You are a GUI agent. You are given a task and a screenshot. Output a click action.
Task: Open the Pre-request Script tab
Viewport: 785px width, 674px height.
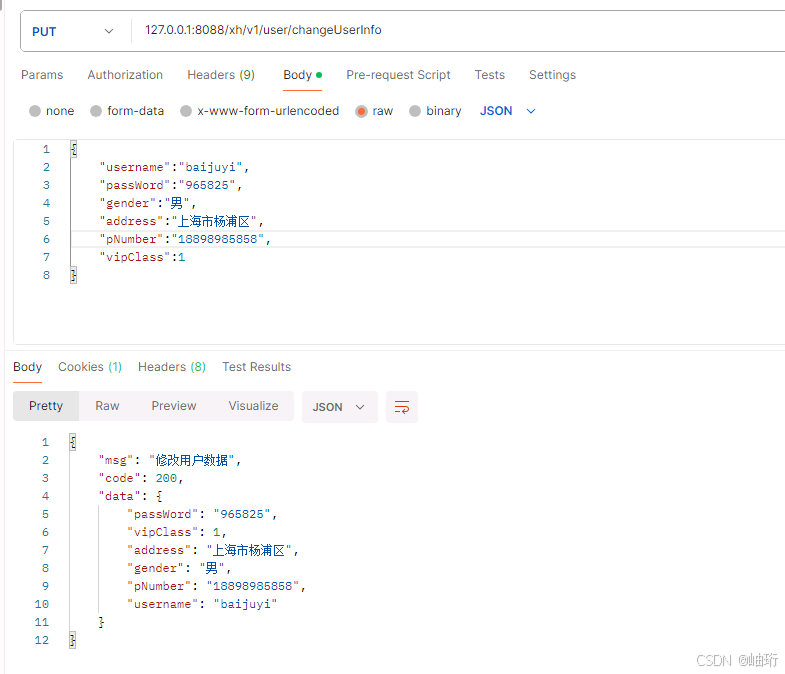point(398,75)
